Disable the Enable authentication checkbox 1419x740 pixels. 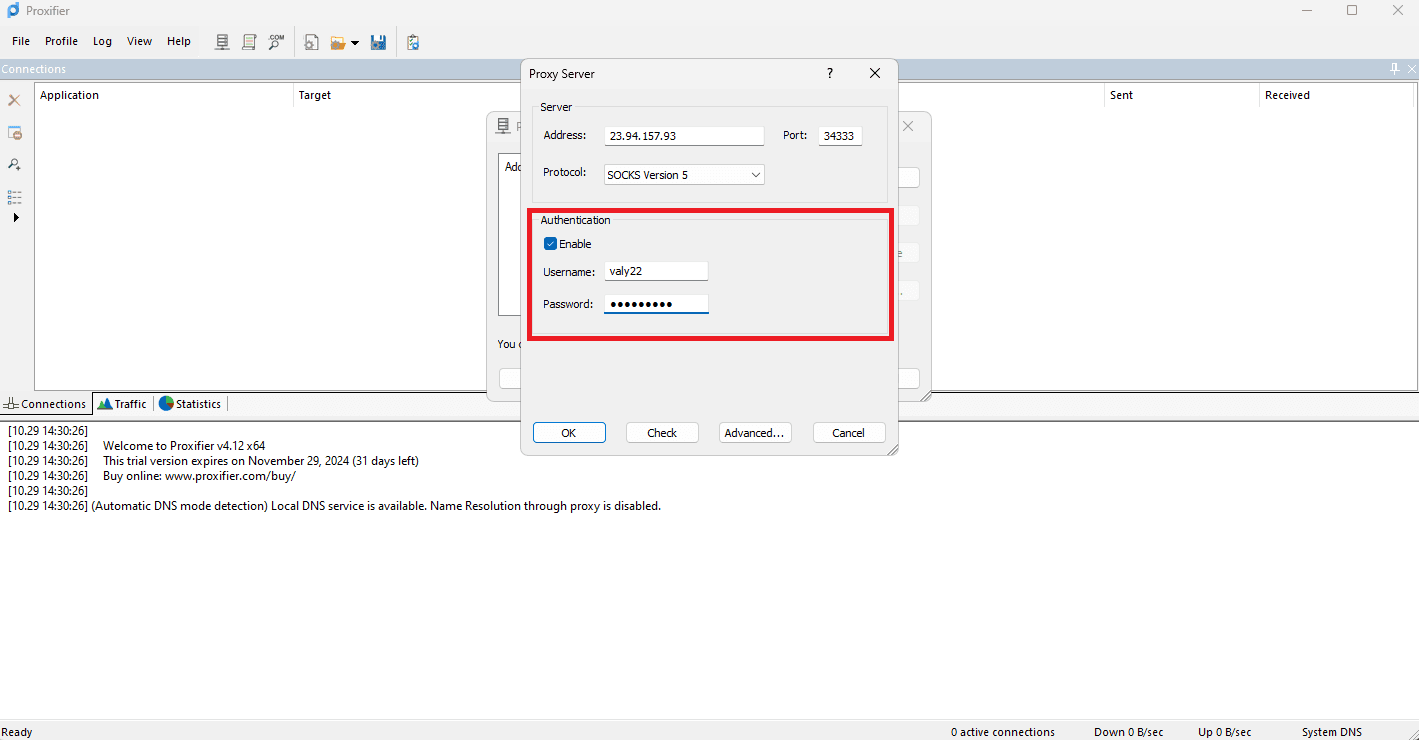(550, 243)
